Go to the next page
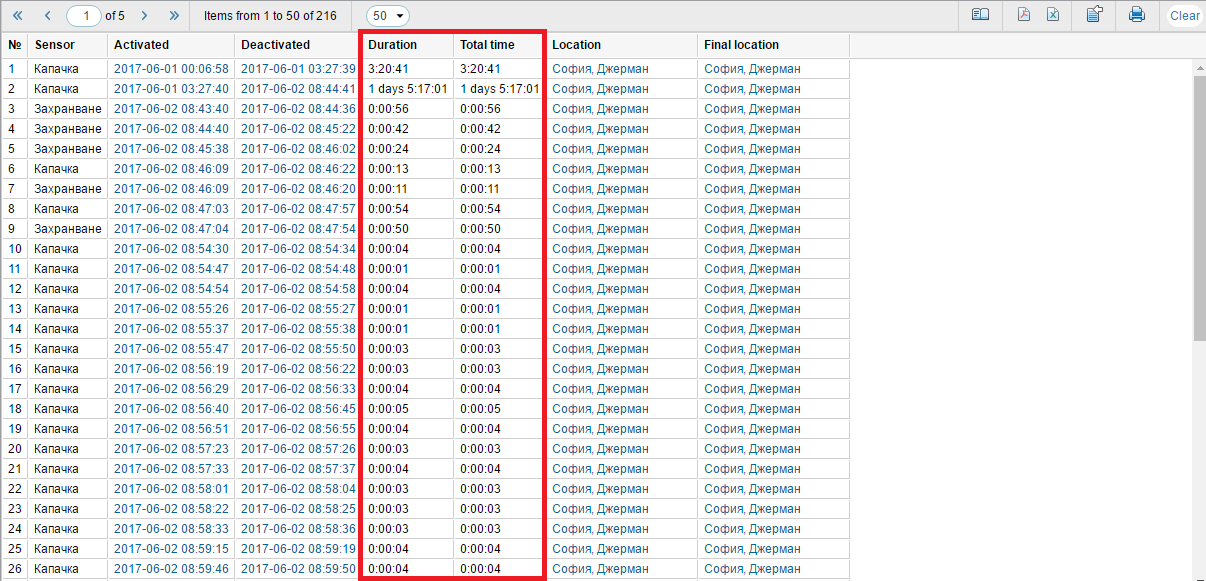This screenshot has height=581, width=1206. coord(144,15)
